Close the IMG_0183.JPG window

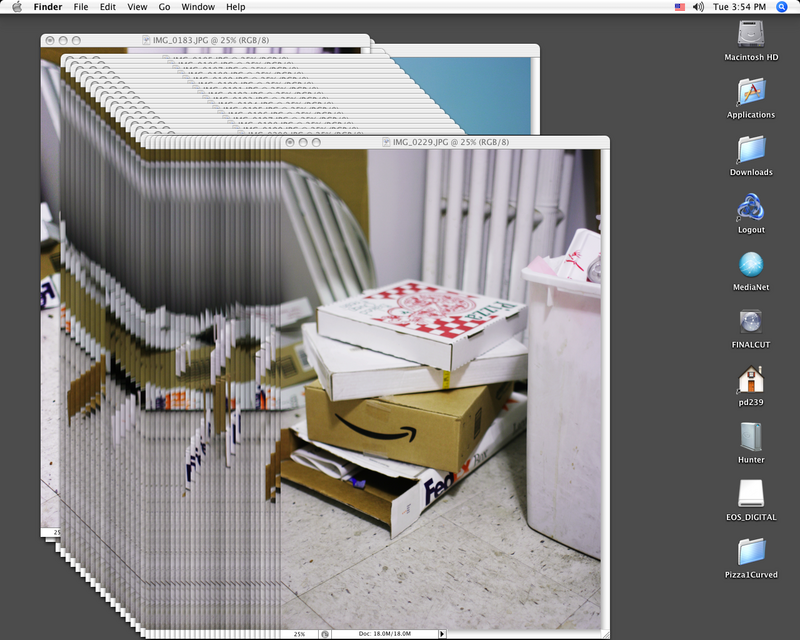coord(50,40)
